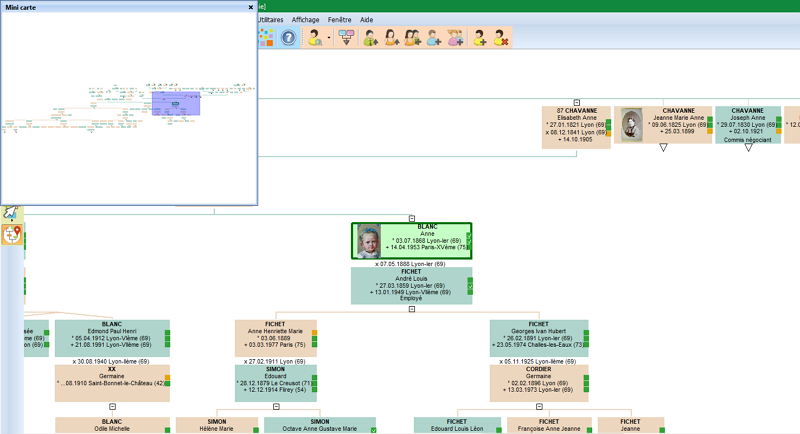Click the checkmark indicator on Octave Simon's card
Image resolution: width=800 pixels, height=434 pixels.
pyautogui.click(x=373, y=430)
